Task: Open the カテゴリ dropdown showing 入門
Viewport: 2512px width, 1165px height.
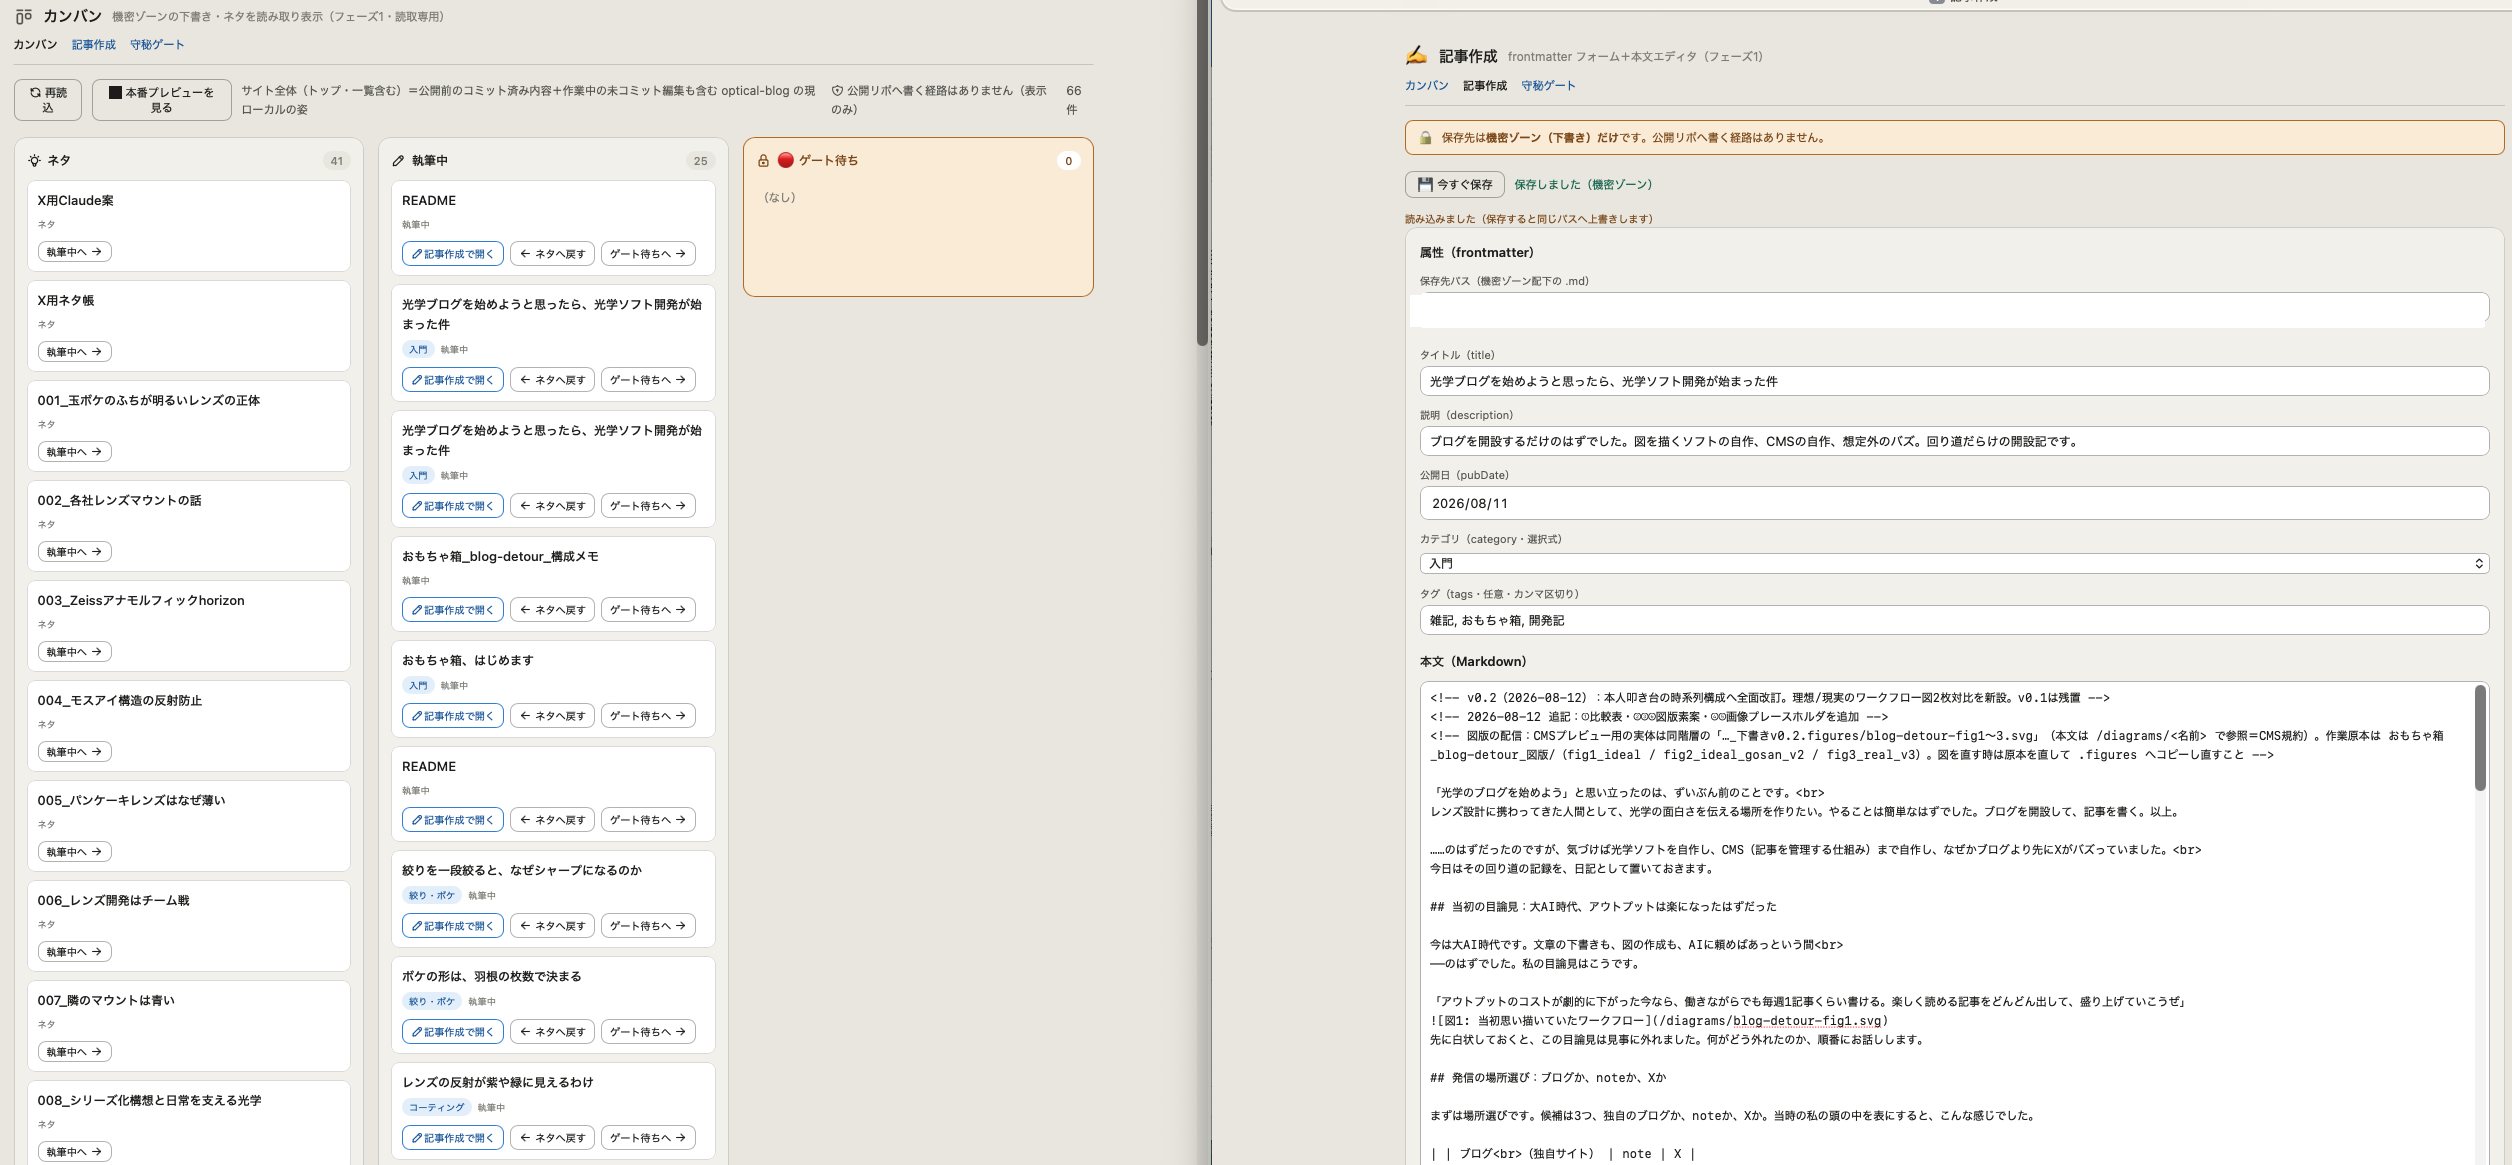Action: point(1954,564)
